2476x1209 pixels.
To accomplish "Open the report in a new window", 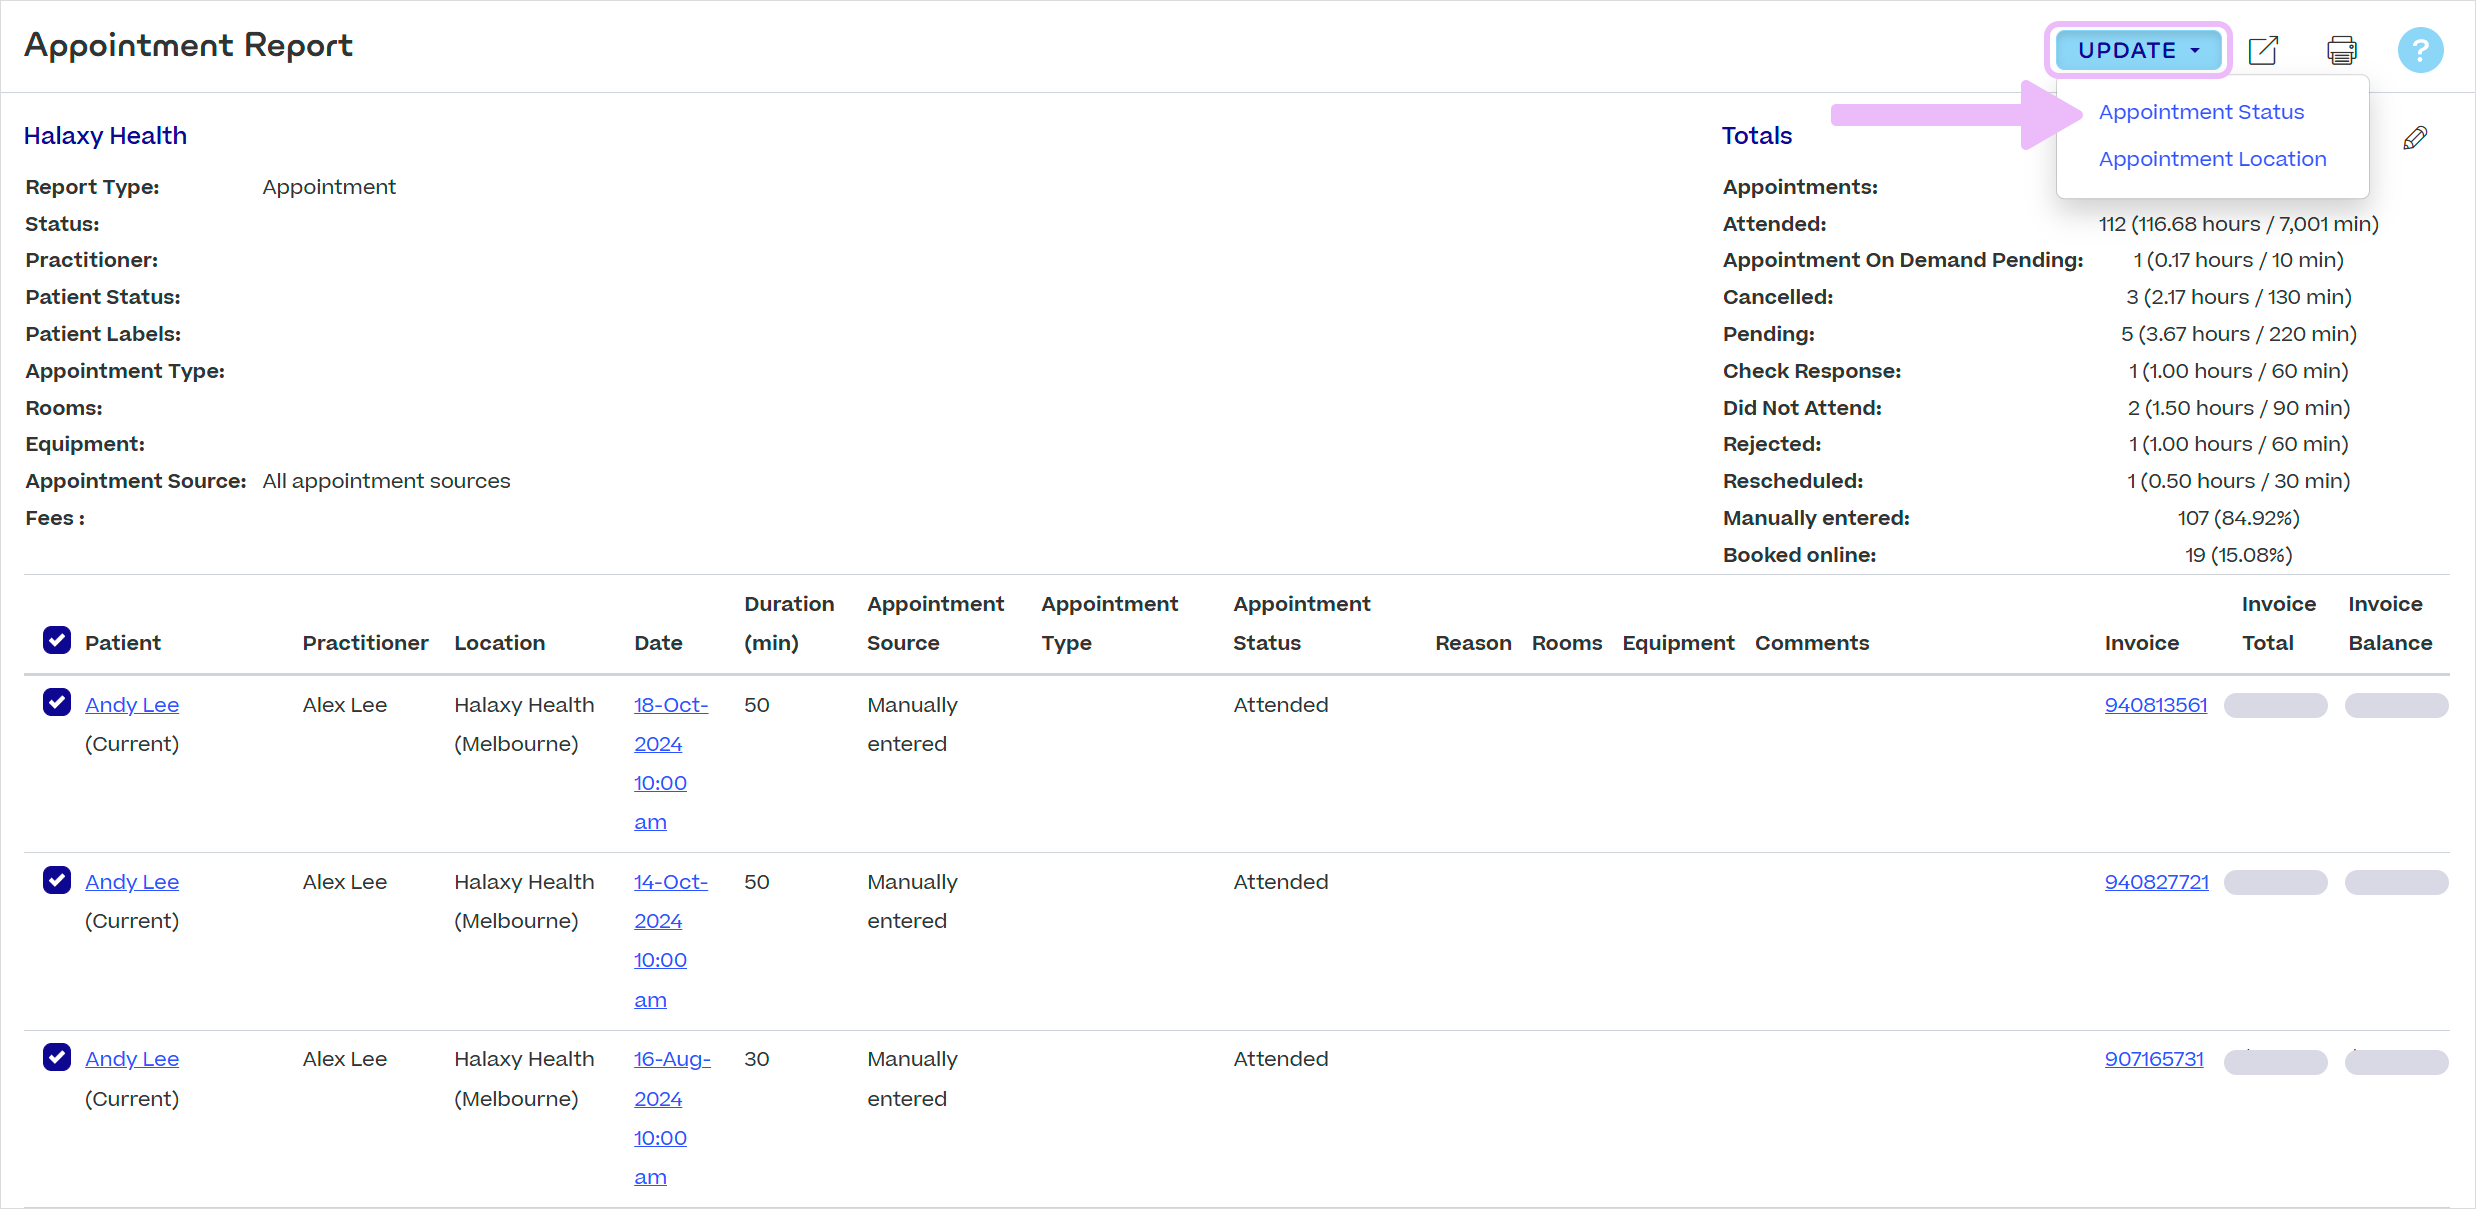I will coord(2263,50).
